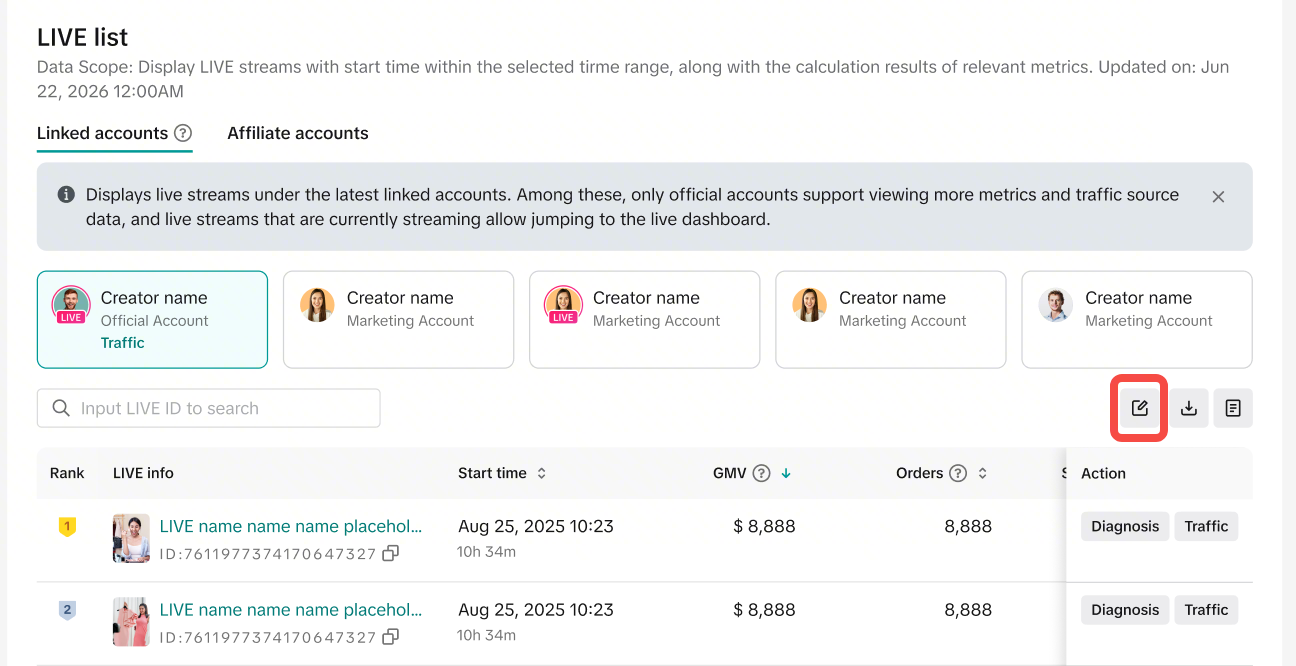The image size is (1296, 666).
Task: Select the last Marketing Account creator card
Action: click(x=1136, y=319)
